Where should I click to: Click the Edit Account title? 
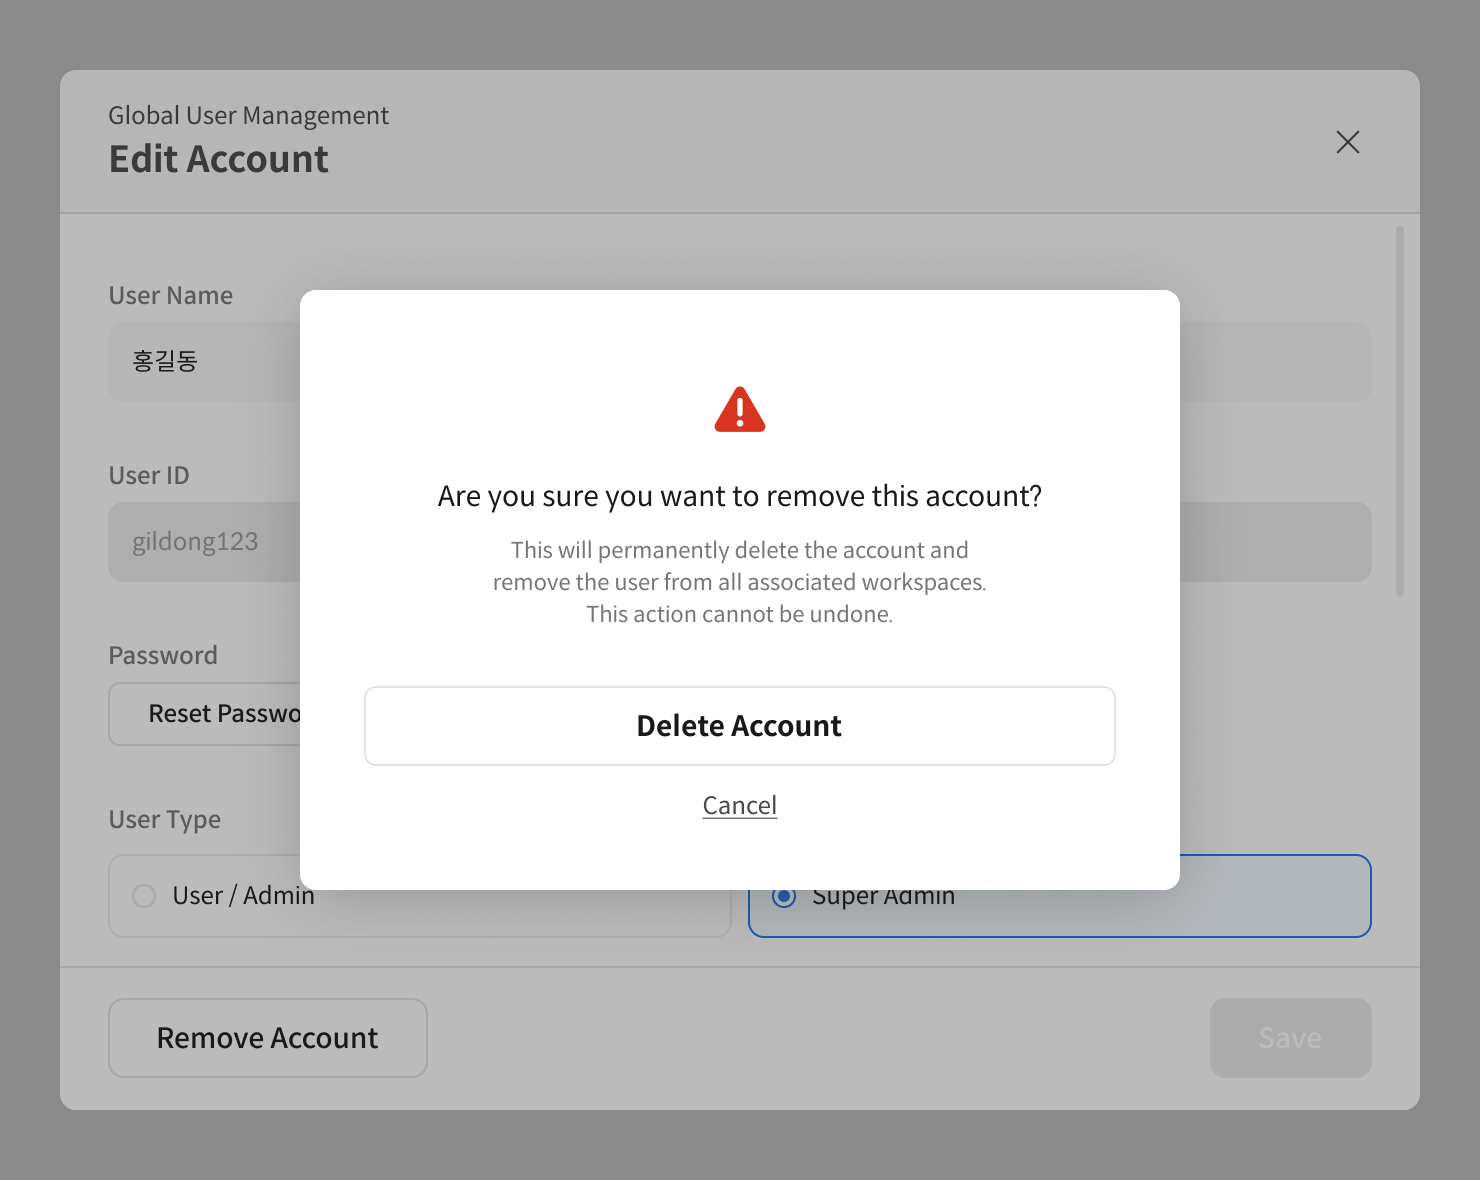(218, 159)
